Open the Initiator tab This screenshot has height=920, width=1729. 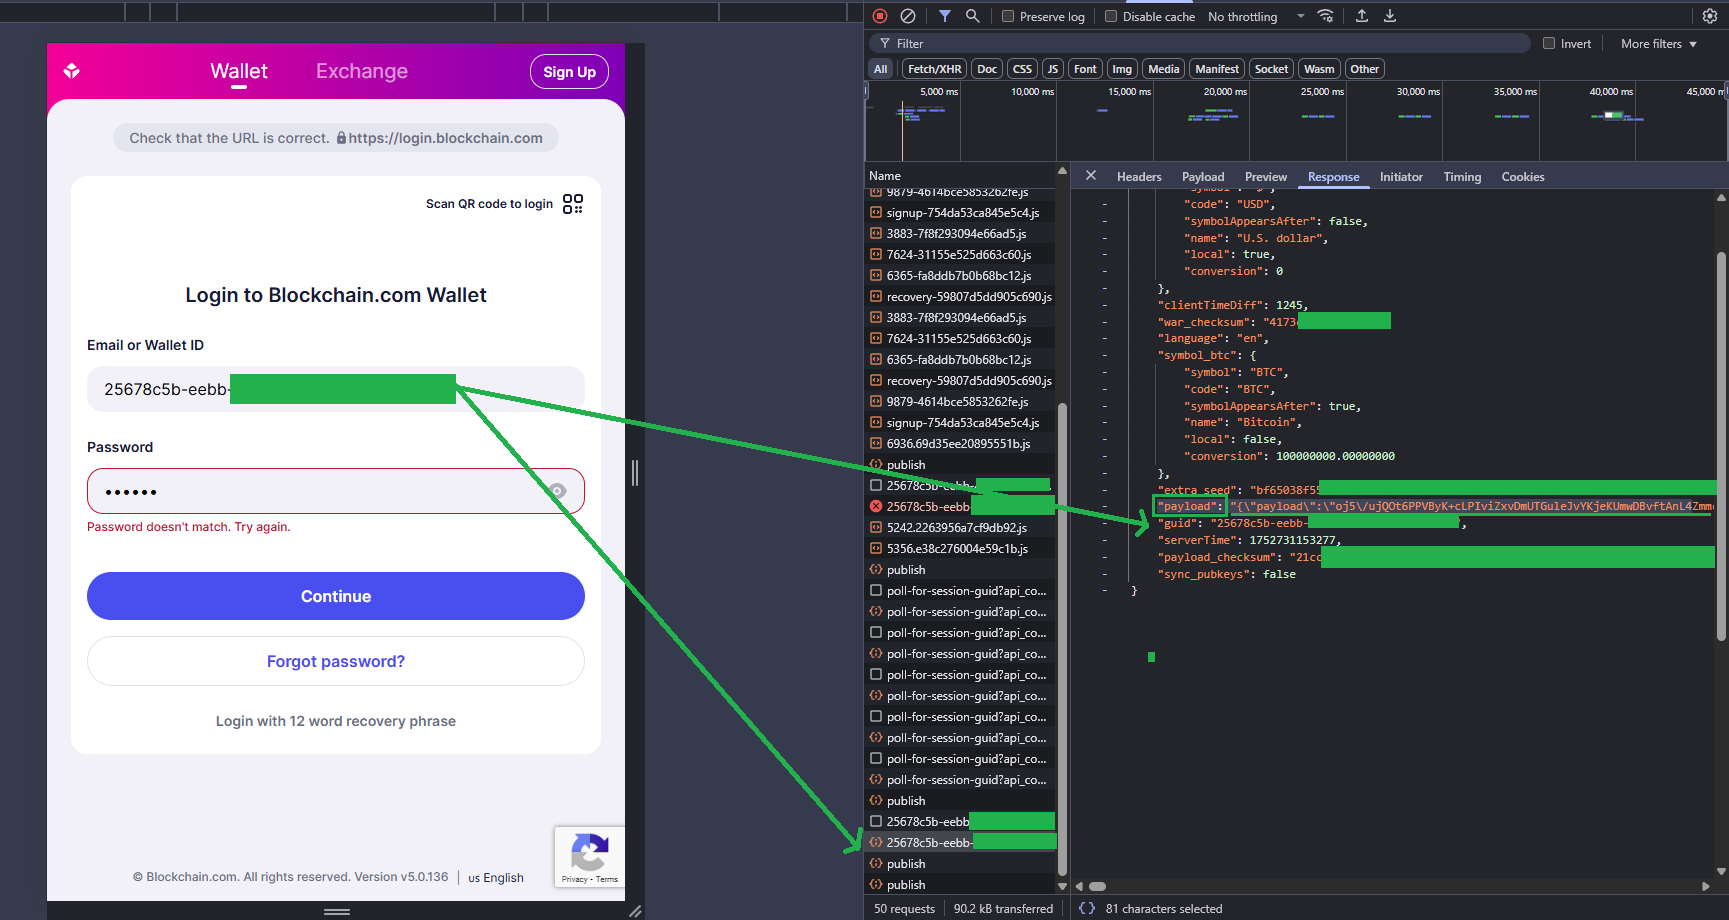click(1401, 177)
